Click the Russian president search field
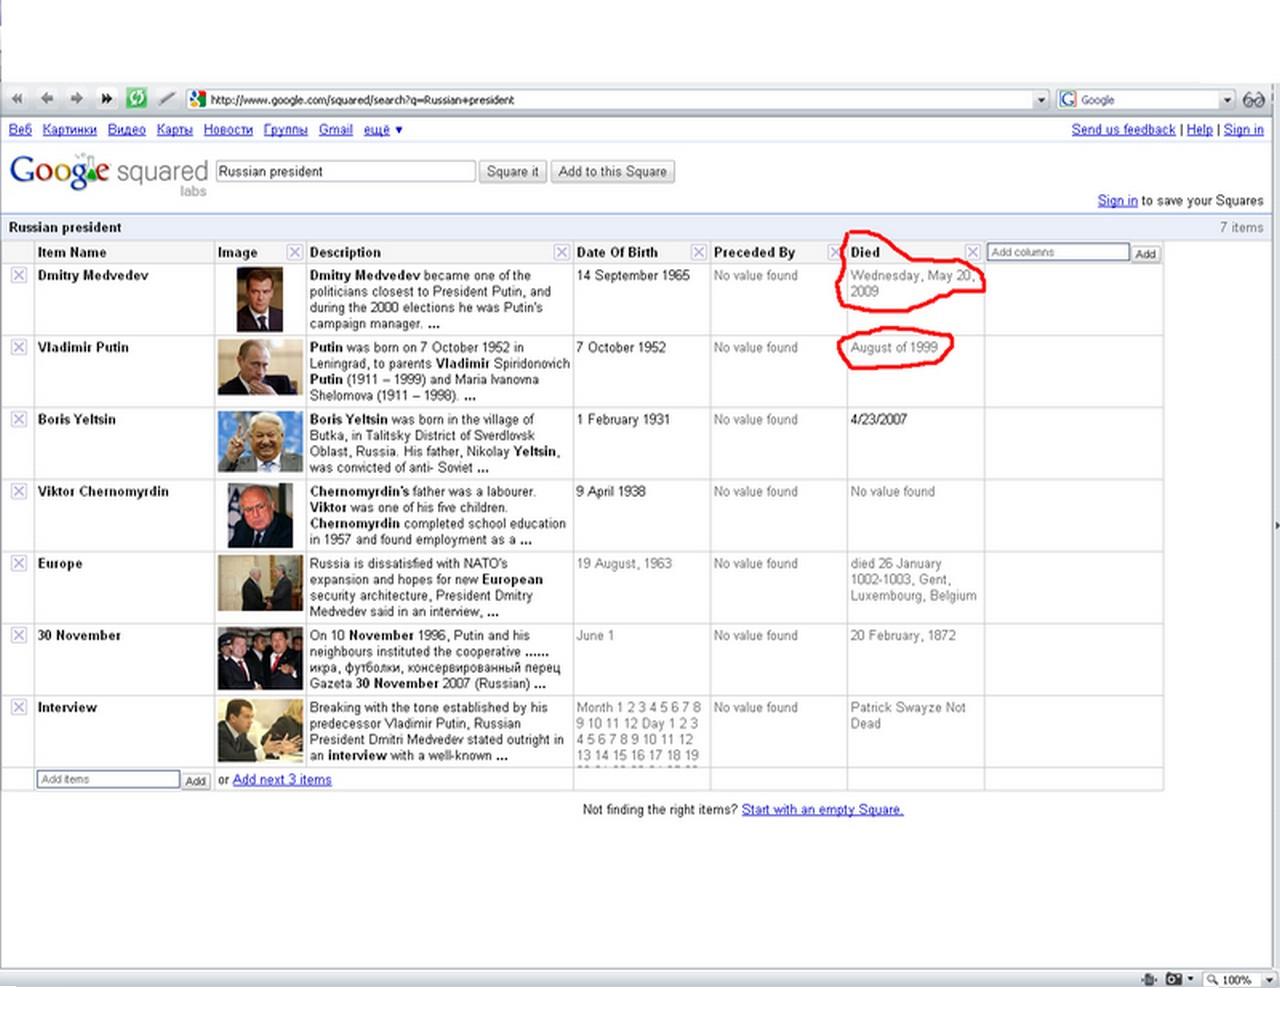 coord(345,171)
